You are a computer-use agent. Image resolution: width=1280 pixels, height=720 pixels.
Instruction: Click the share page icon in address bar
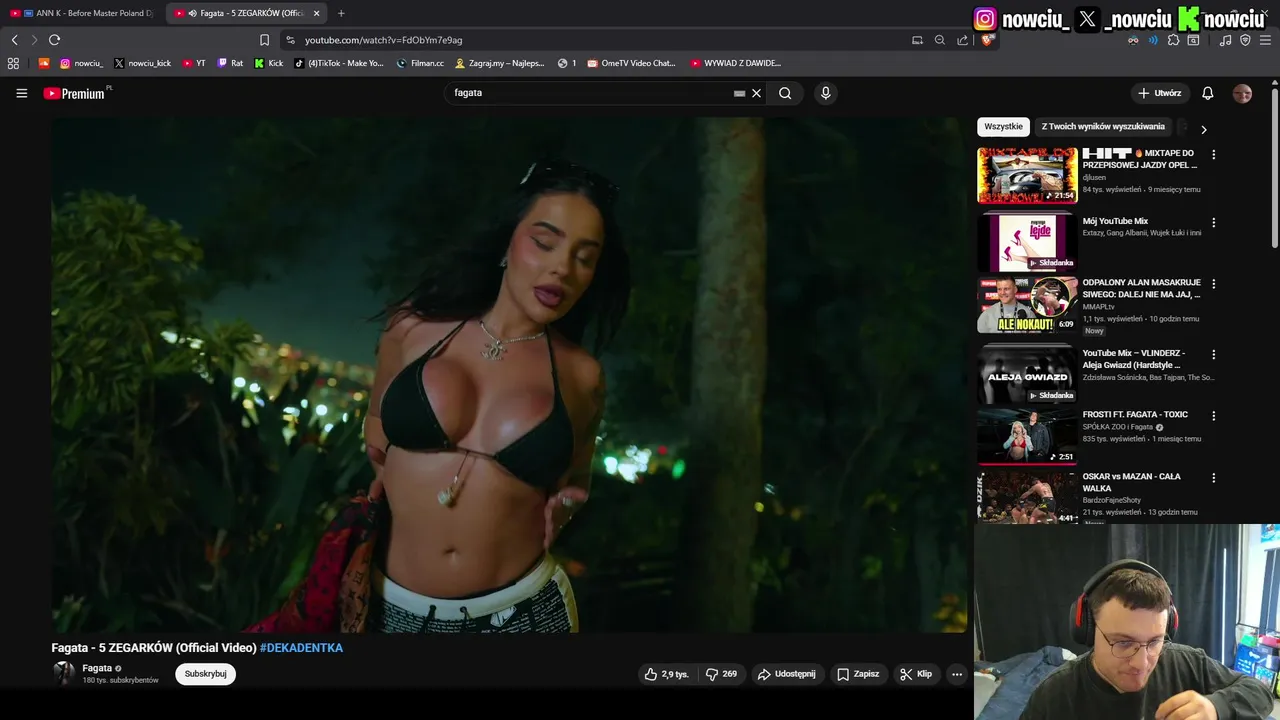962,40
